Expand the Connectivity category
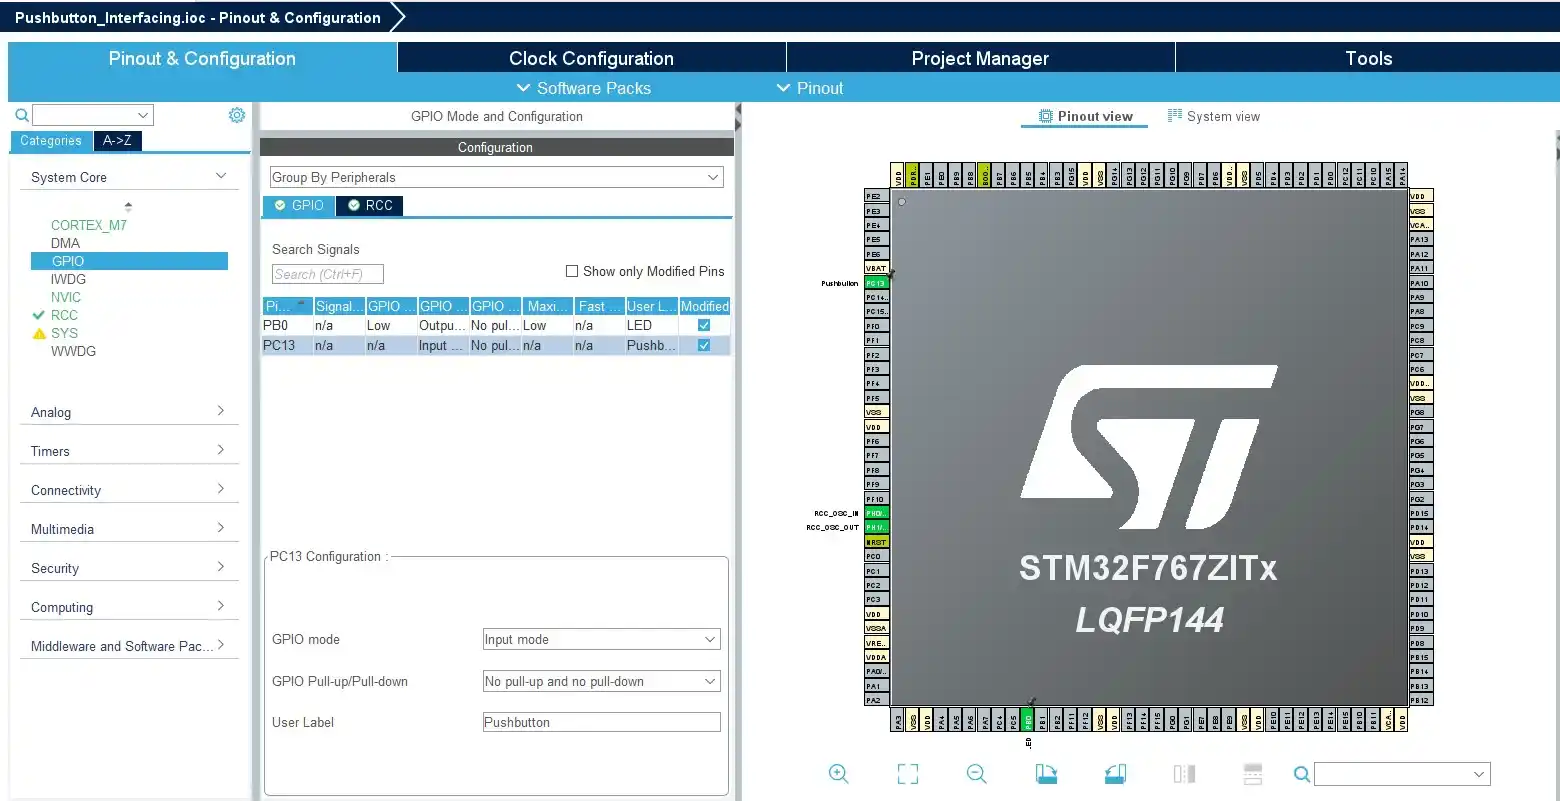This screenshot has height=801, width=1560. coord(129,490)
